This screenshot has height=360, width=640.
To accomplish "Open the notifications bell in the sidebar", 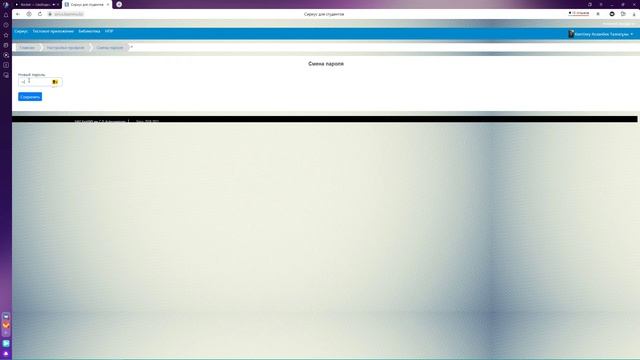I will click(6, 15).
